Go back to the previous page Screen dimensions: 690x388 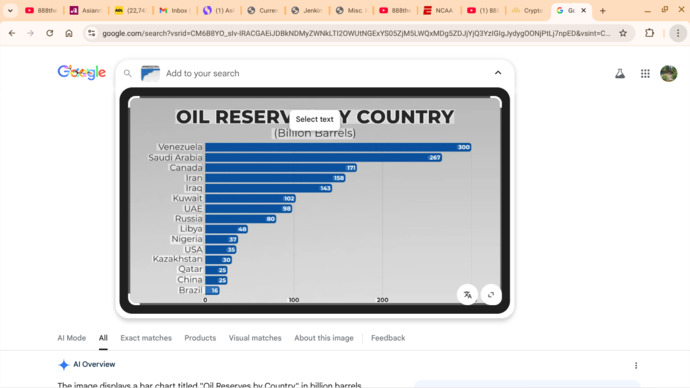[12, 33]
